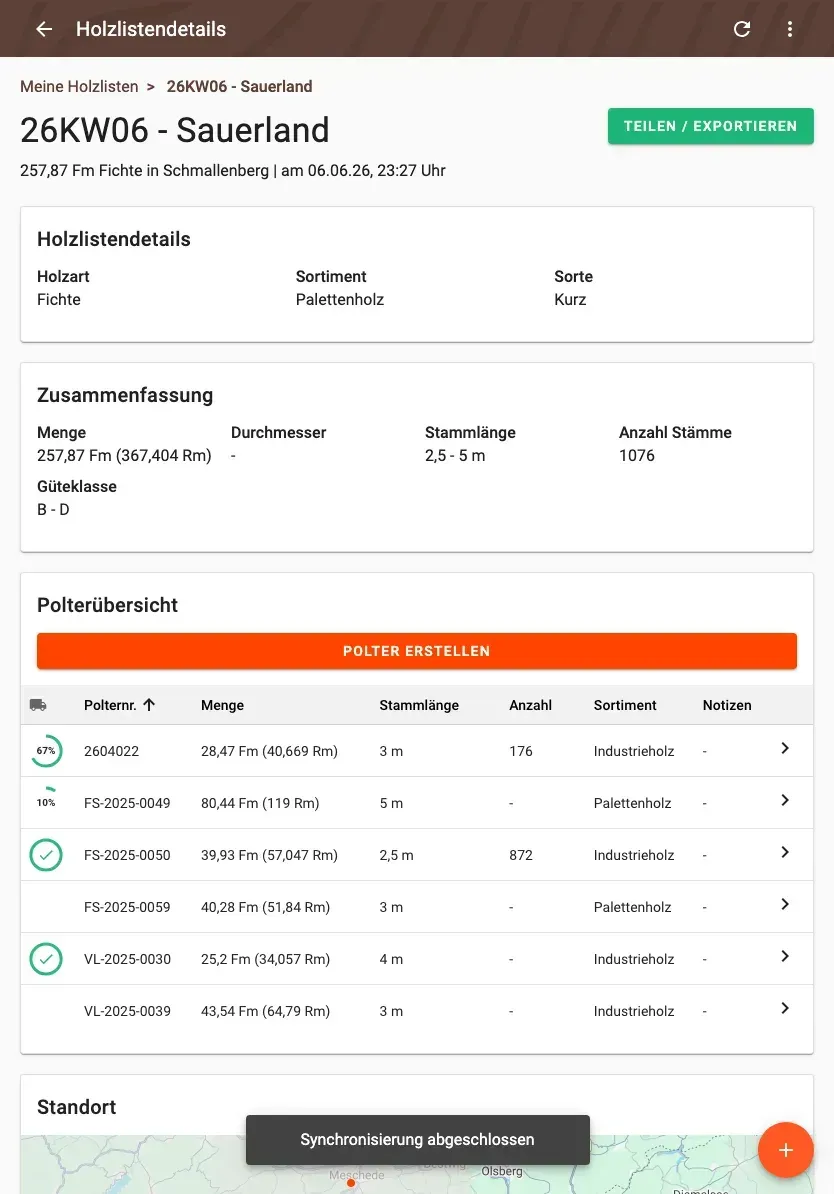Click the truck icon column header
The width and height of the screenshot is (834, 1194).
(x=38, y=705)
